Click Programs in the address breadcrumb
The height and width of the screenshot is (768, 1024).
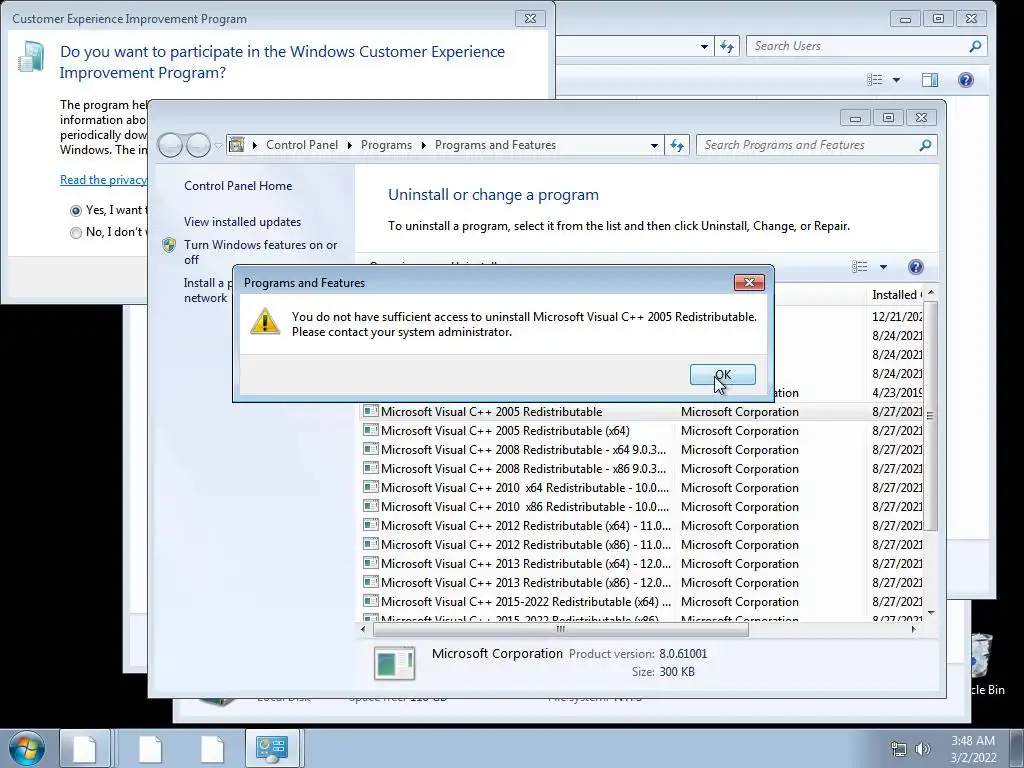[x=386, y=145]
